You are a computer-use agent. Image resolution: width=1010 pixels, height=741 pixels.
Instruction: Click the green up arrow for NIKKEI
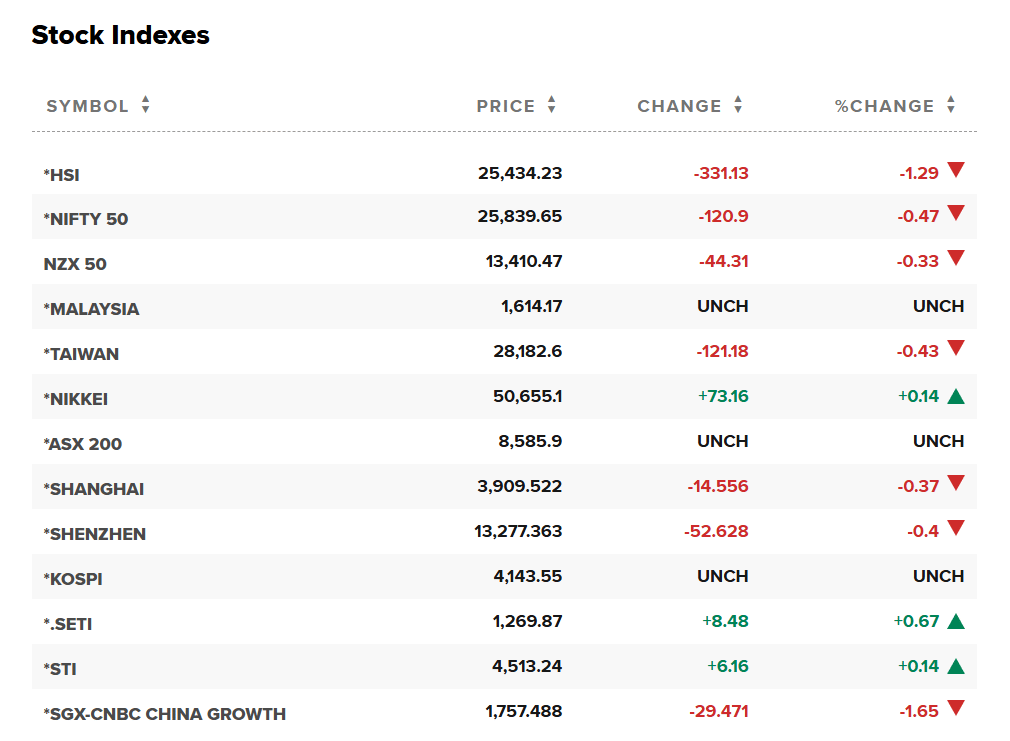coord(956,397)
